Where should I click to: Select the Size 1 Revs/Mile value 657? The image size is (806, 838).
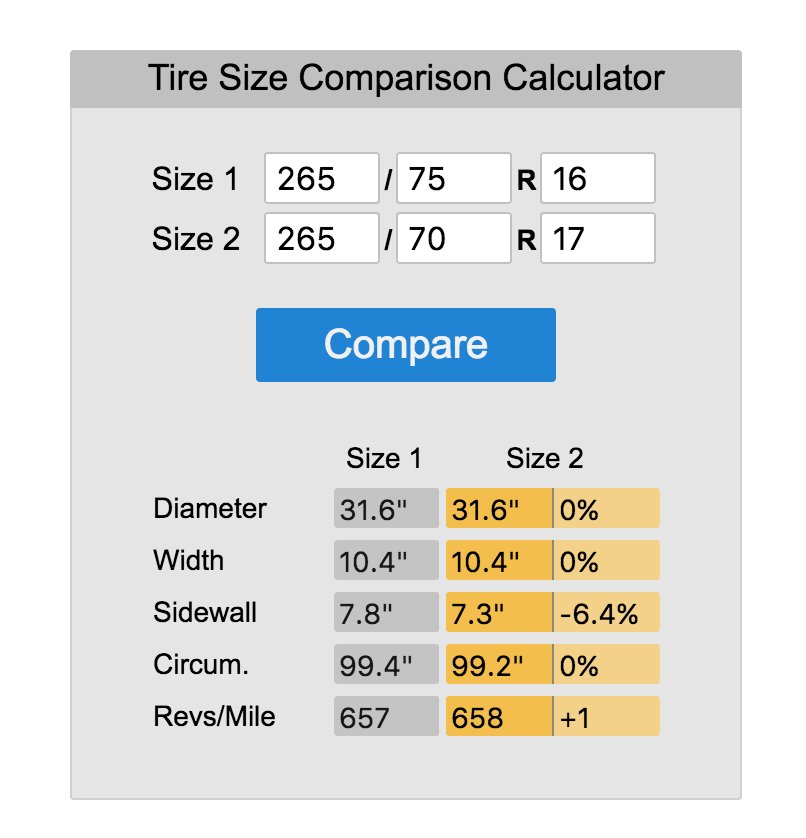[386, 716]
